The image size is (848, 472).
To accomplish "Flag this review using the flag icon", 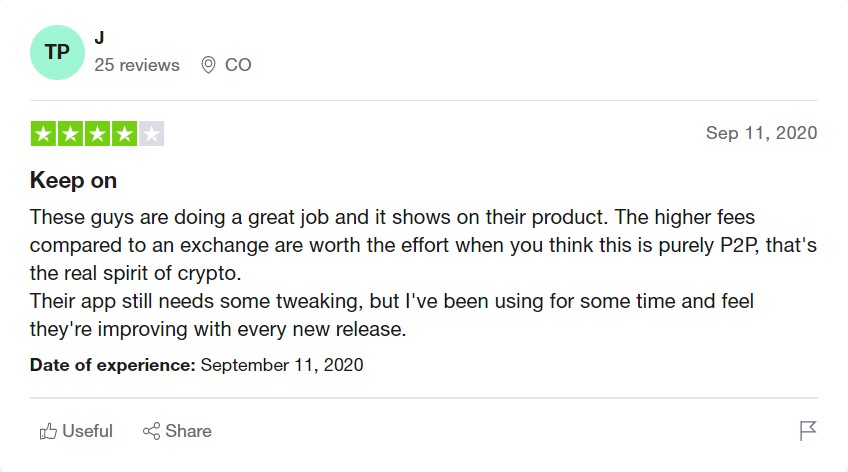I will point(807,431).
